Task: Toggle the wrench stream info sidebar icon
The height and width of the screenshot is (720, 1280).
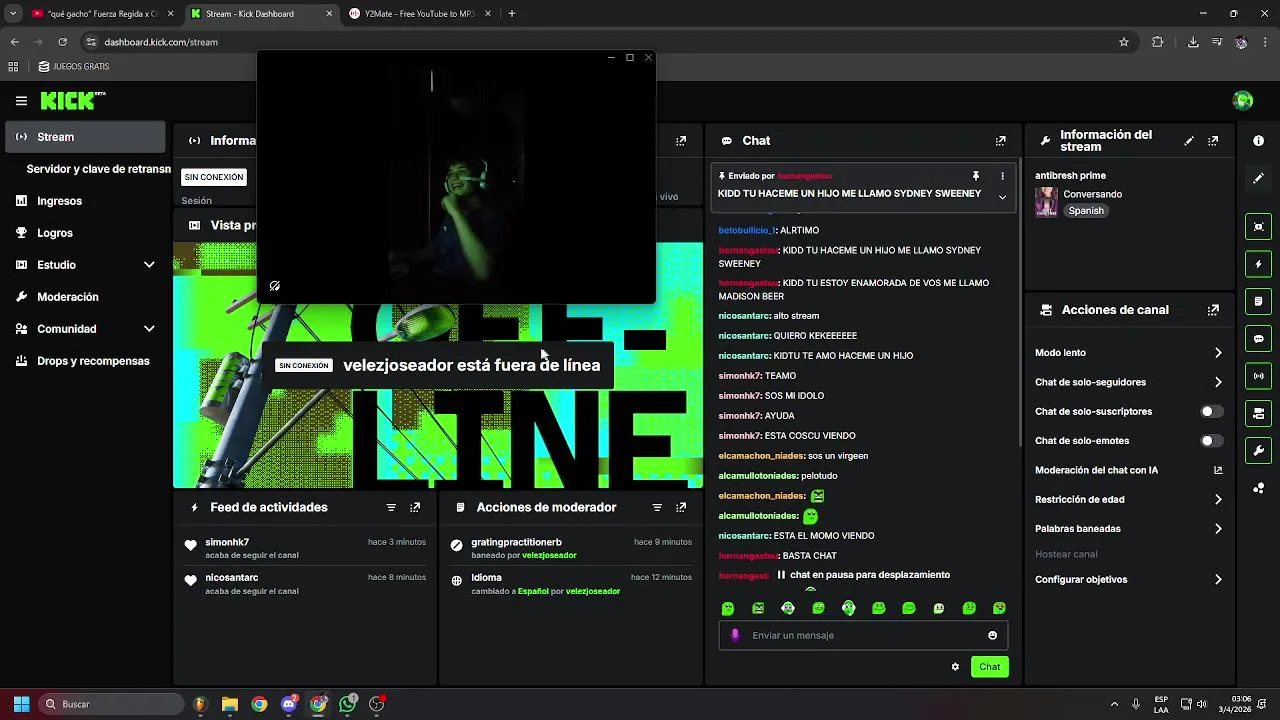Action: [x=1258, y=450]
